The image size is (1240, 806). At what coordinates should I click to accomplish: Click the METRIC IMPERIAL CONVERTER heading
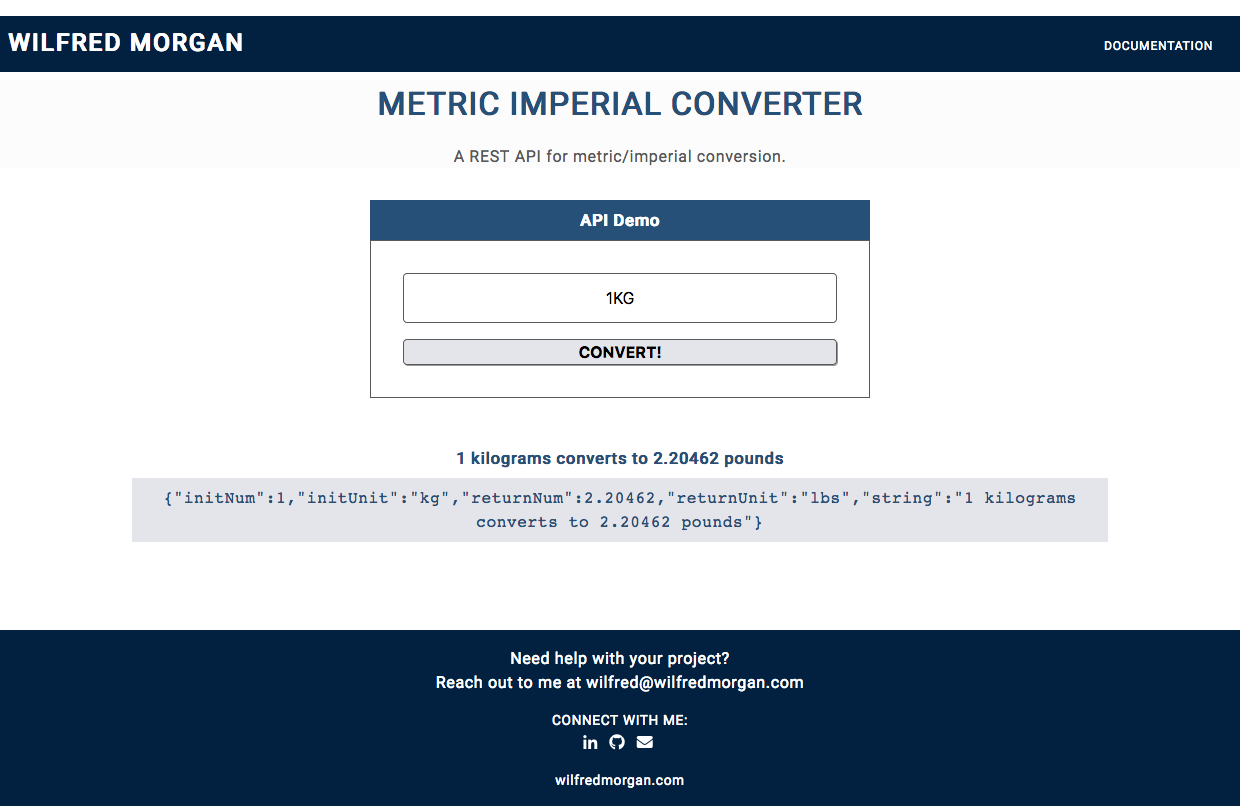[x=620, y=104]
